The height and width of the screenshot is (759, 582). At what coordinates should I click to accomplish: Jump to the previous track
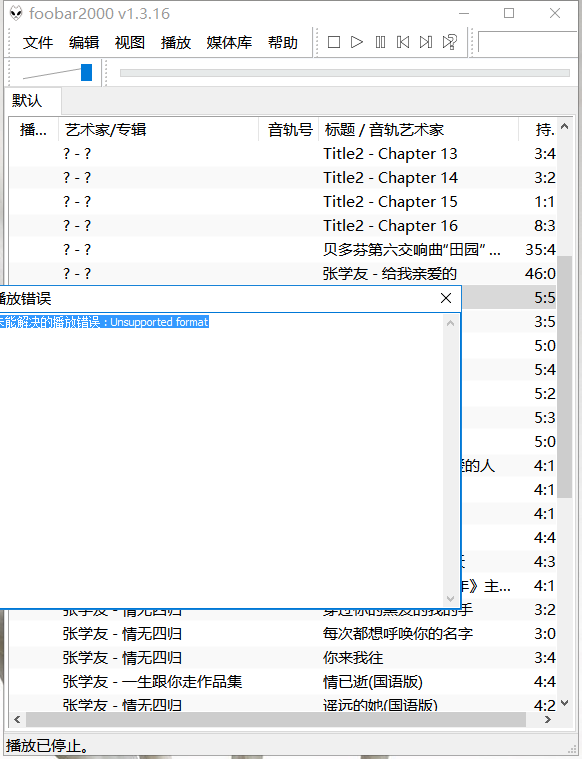(403, 42)
